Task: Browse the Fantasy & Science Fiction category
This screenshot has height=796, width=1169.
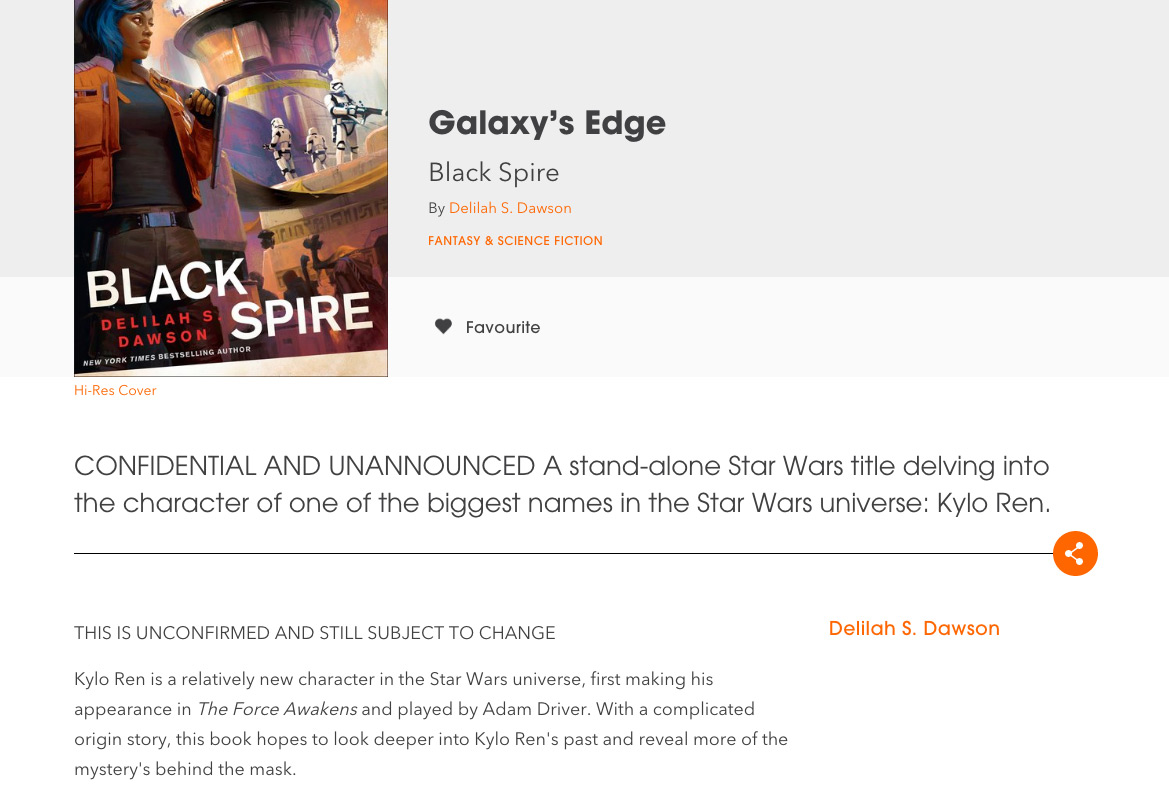Action: tap(515, 241)
